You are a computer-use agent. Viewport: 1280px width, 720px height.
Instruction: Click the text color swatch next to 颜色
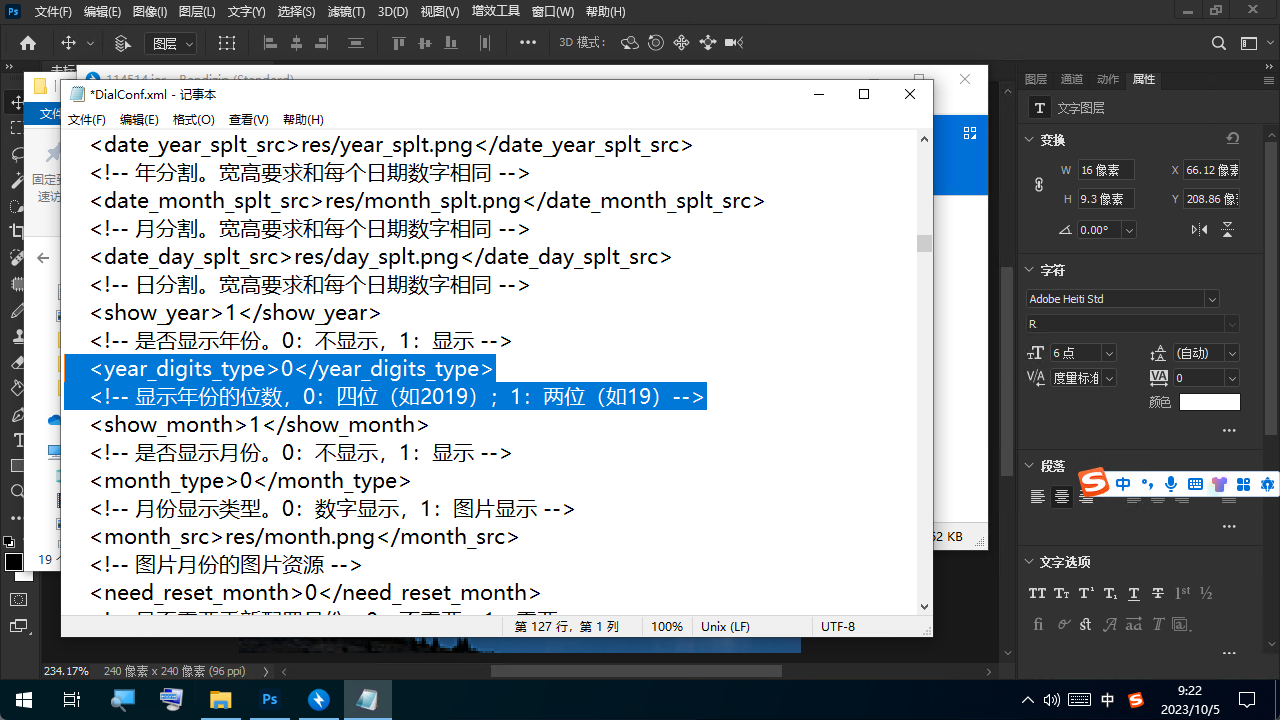pos(1209,402)
